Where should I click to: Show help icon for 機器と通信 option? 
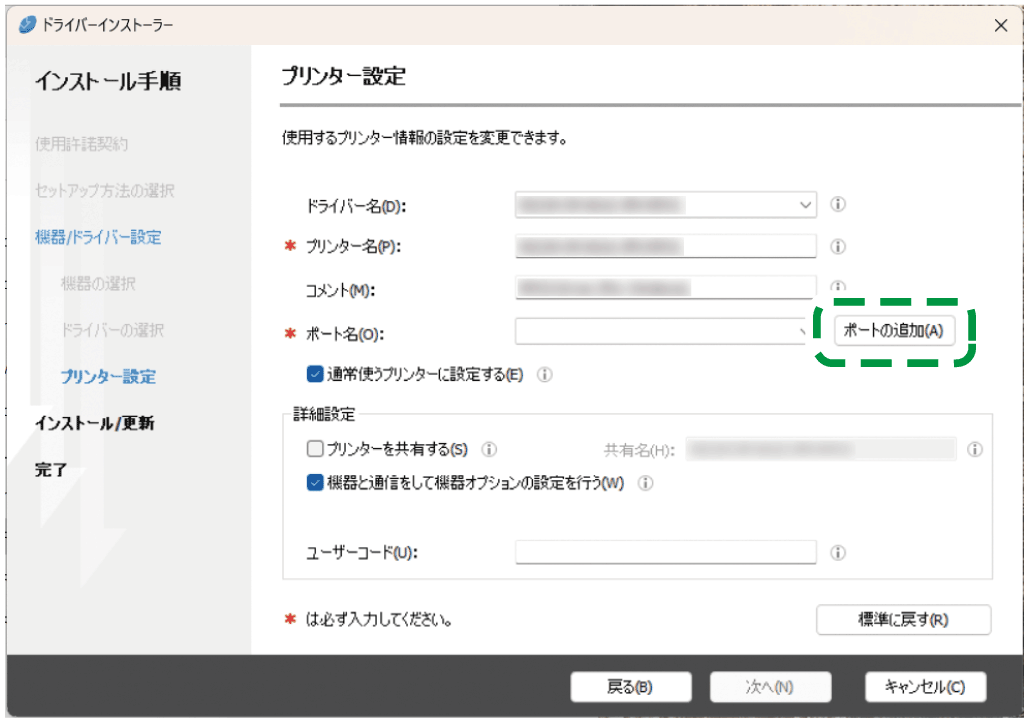point(647,482)
